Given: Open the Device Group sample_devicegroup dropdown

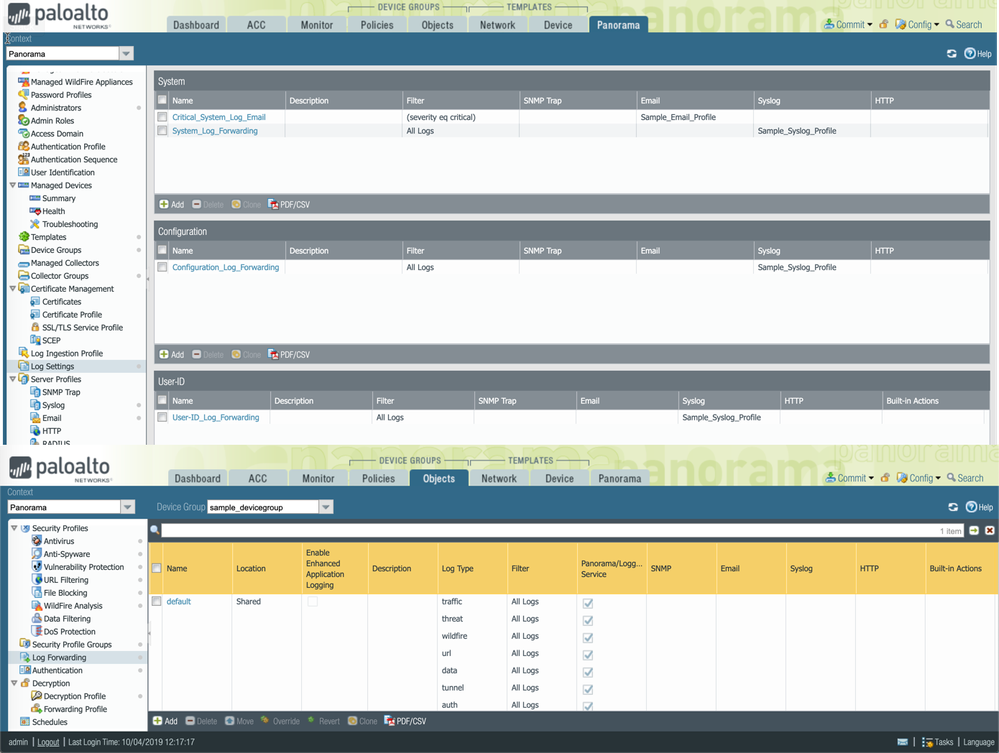Looking at the screenshot, I should pos(325,507).
